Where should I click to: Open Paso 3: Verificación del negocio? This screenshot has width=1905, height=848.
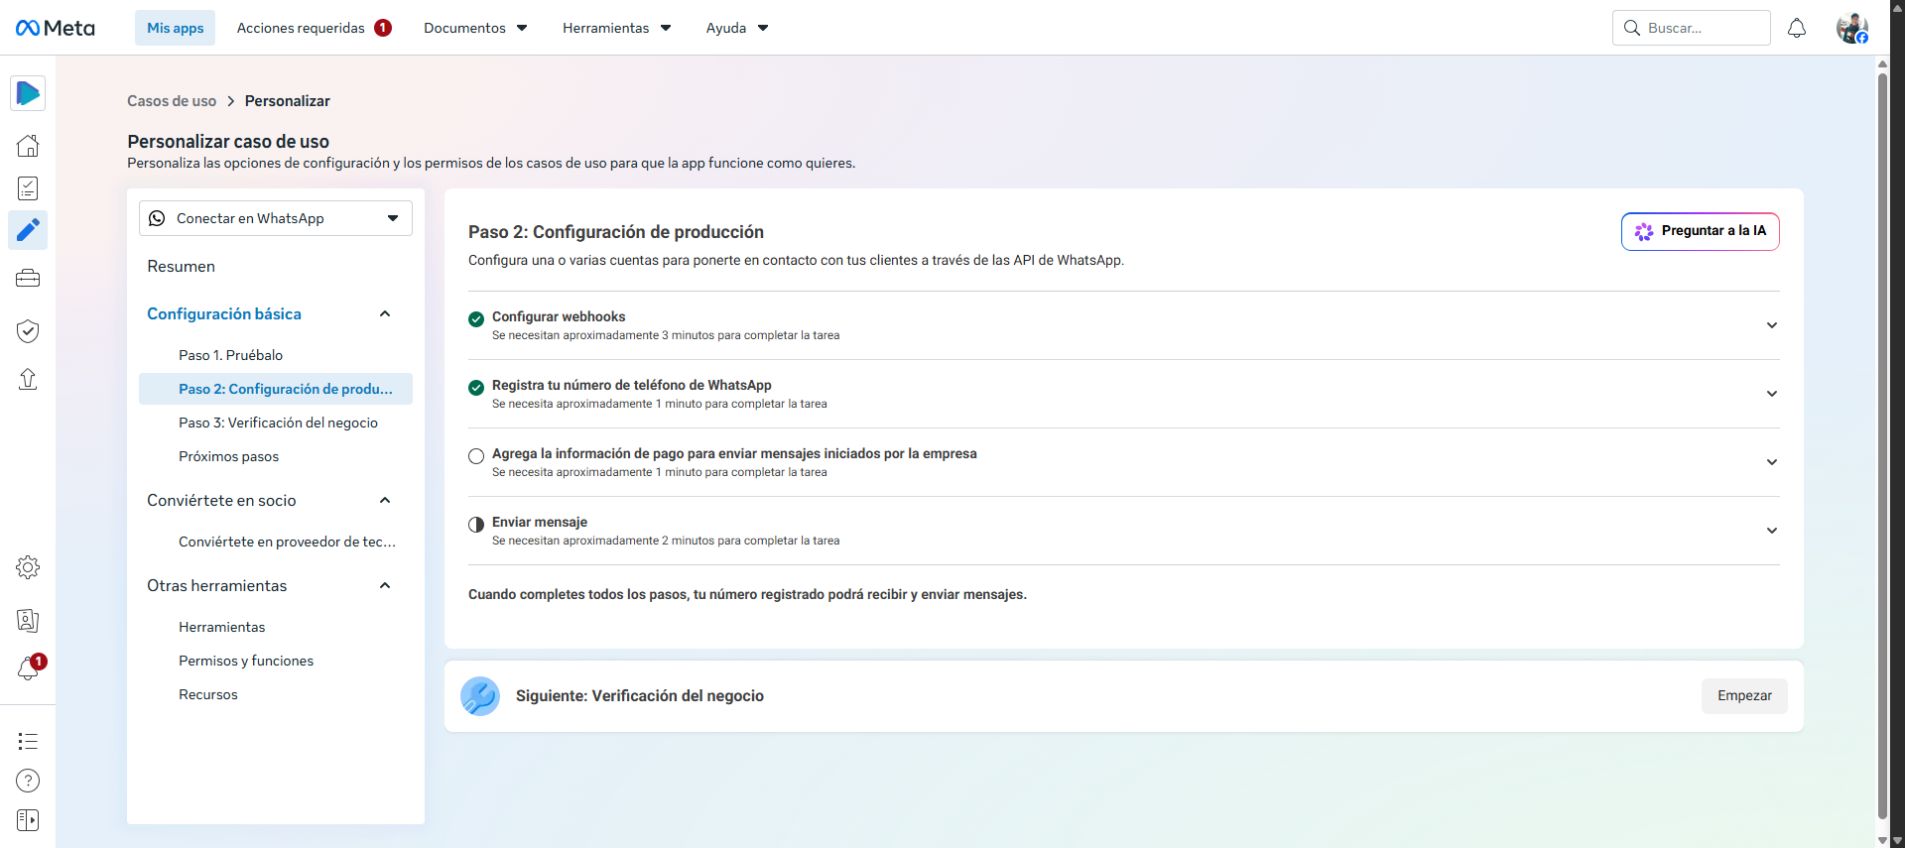coord(278,423)
